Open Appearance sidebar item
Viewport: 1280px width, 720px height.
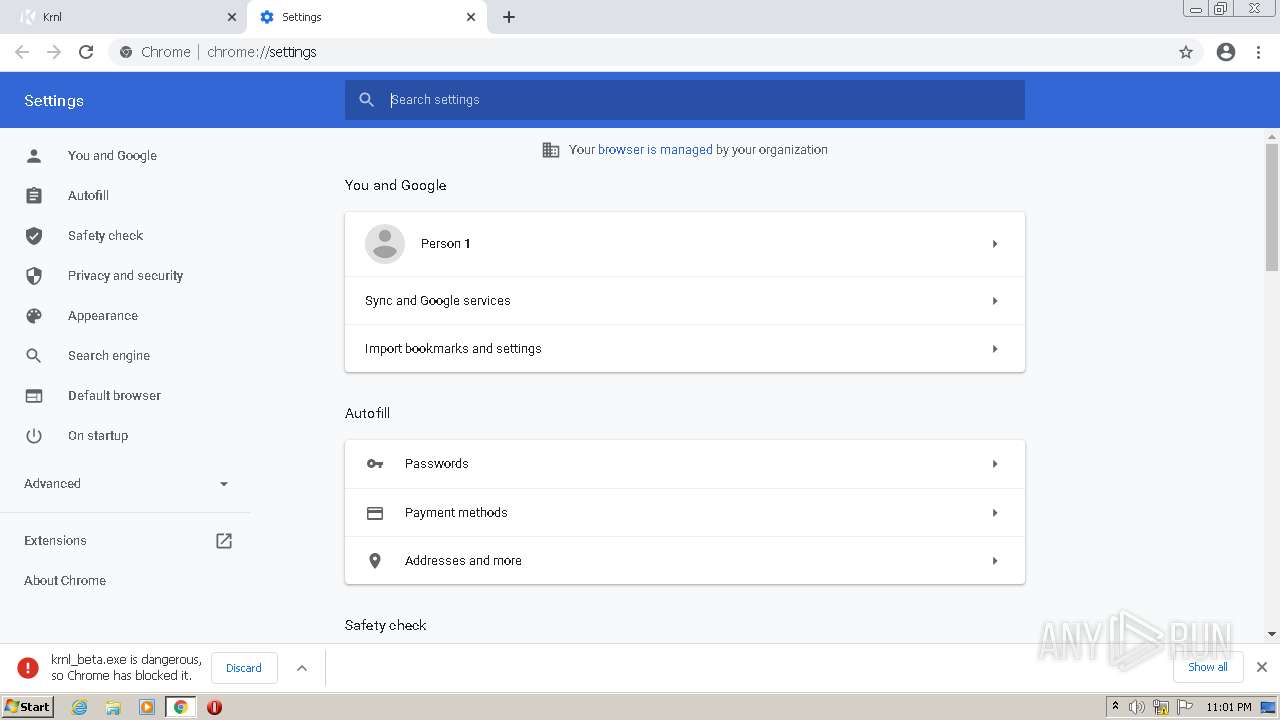(103, 316)
